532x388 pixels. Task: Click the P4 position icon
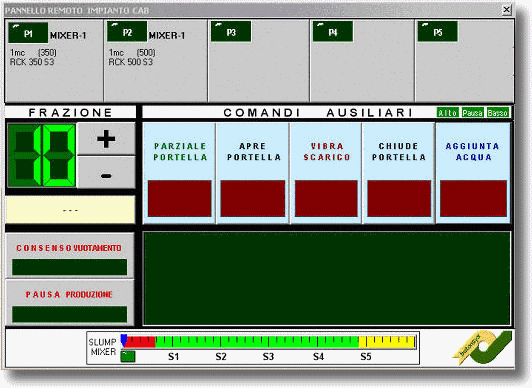(x=333, y=32)
